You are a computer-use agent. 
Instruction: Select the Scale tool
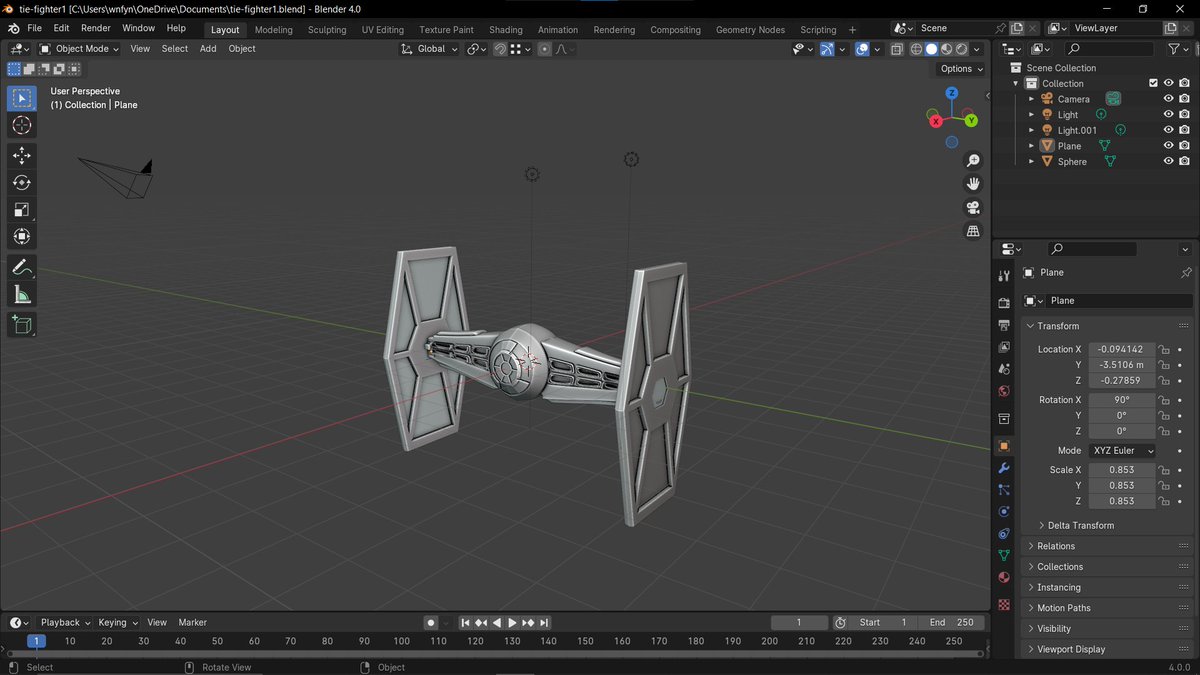coord(22,209)
